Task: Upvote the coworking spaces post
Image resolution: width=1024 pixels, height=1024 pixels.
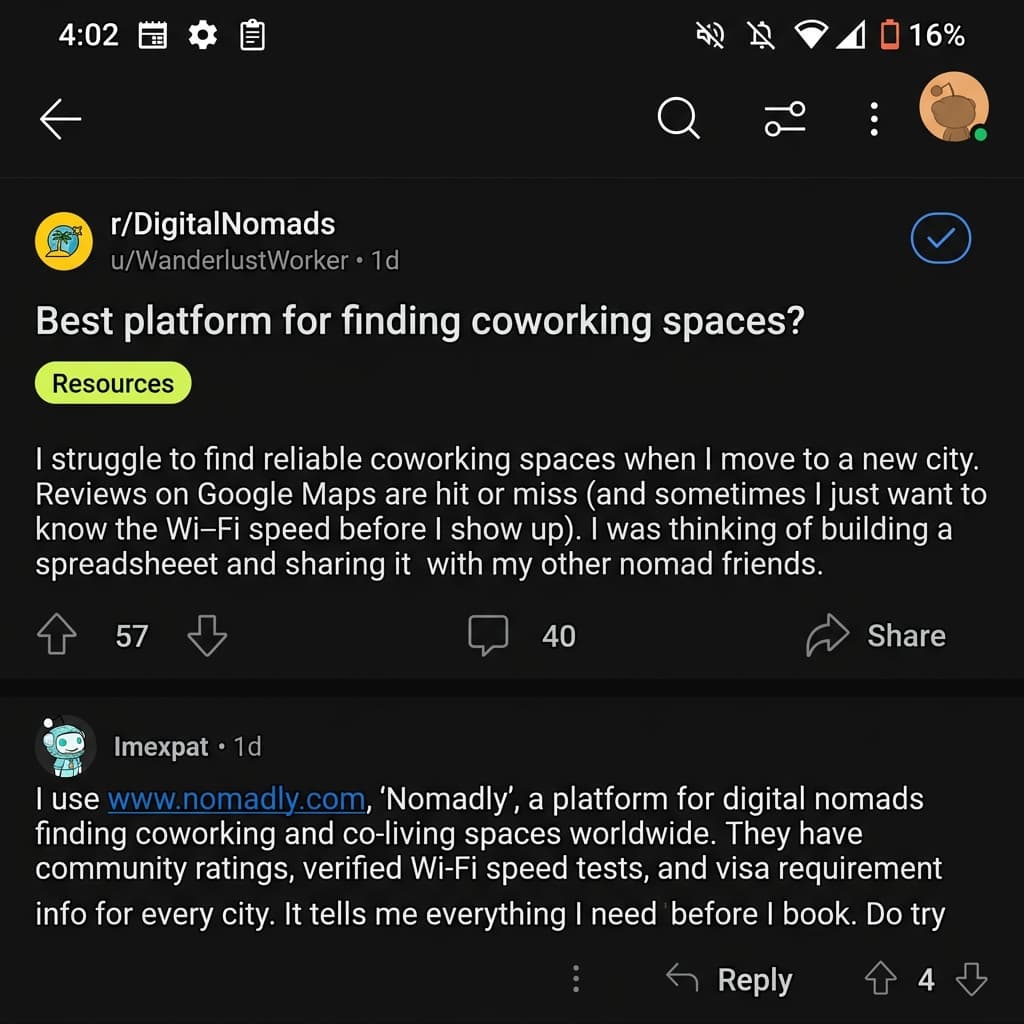Action: 57,635
